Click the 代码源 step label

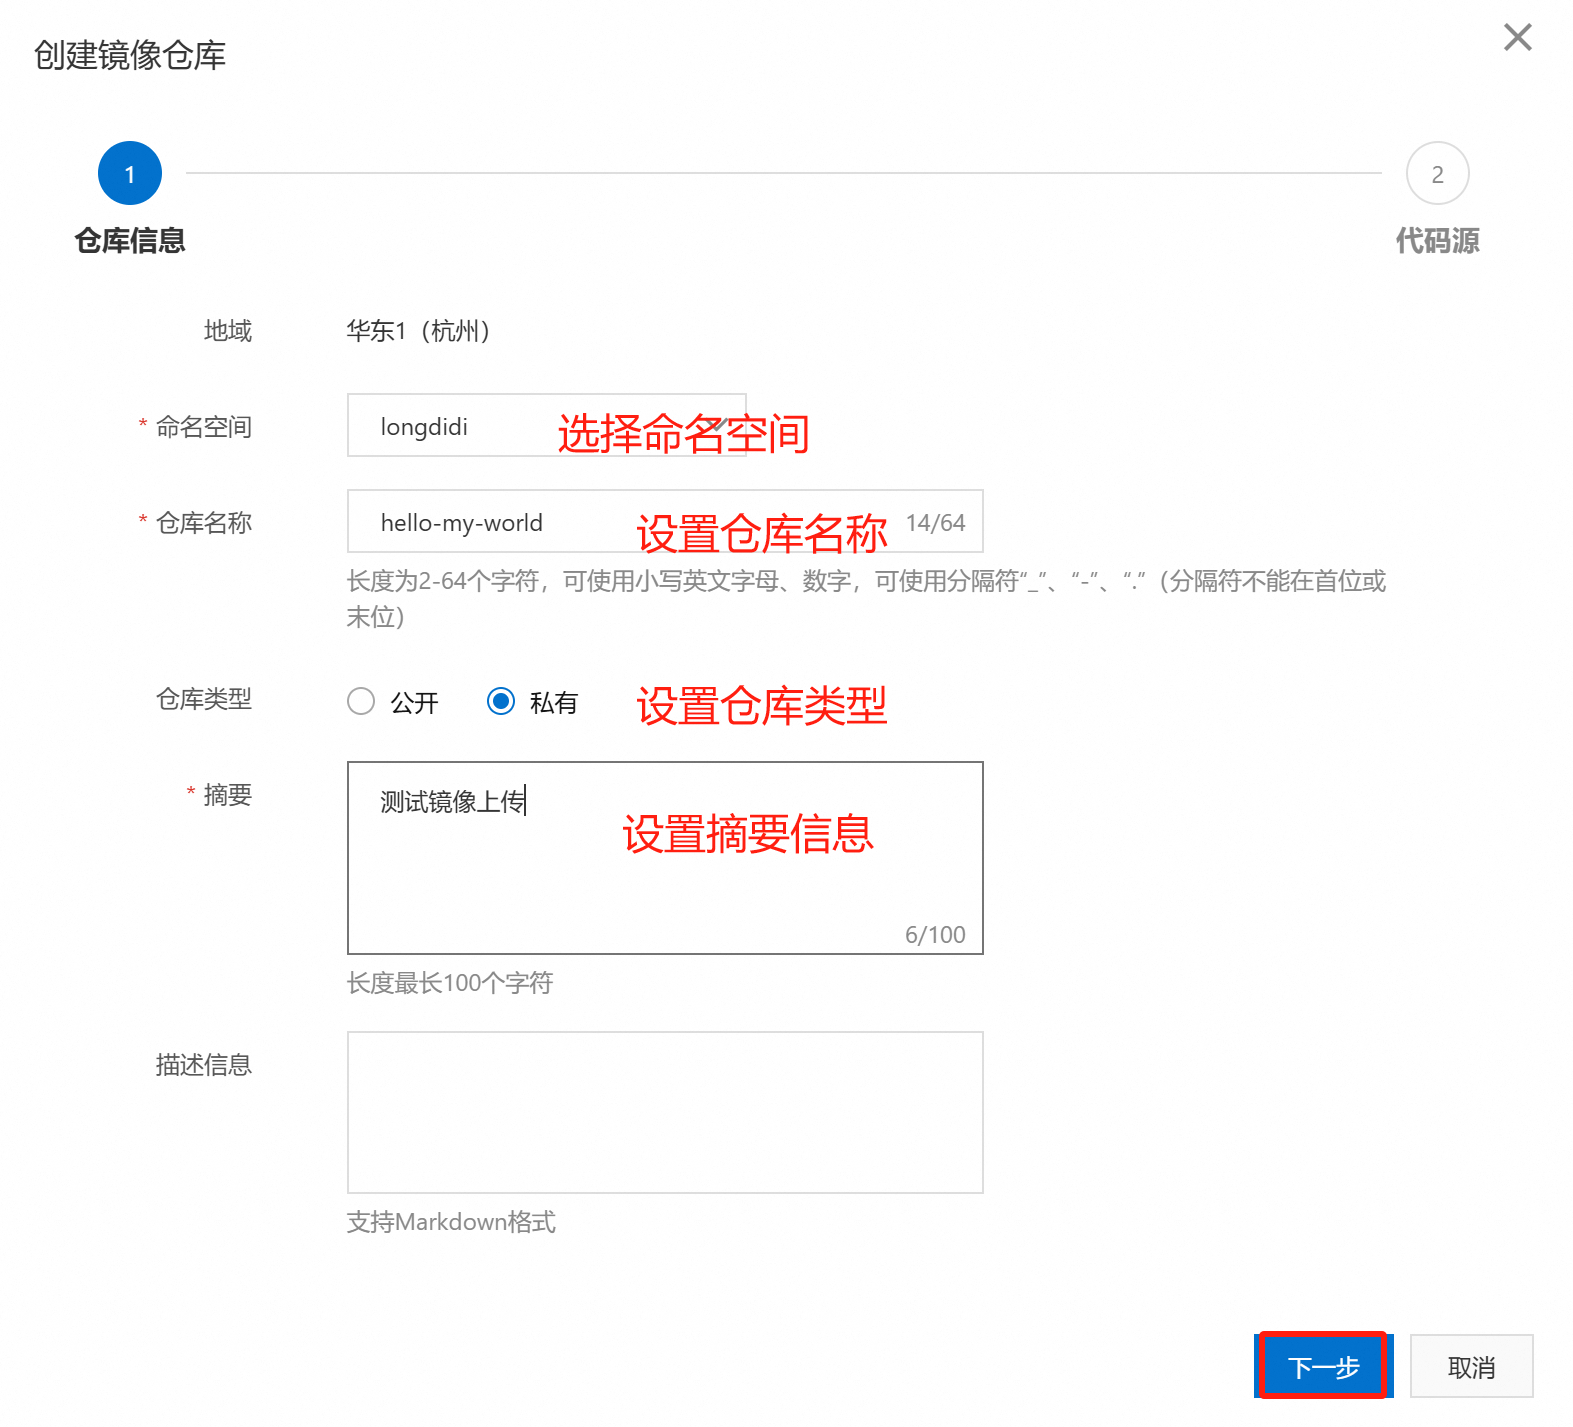1437,241
